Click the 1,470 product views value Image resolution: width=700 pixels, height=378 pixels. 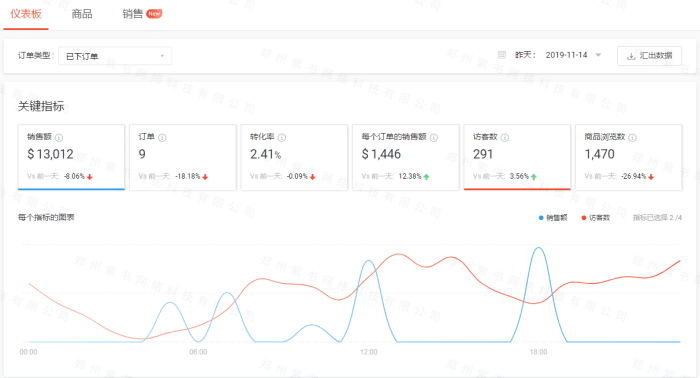[600, 154]
